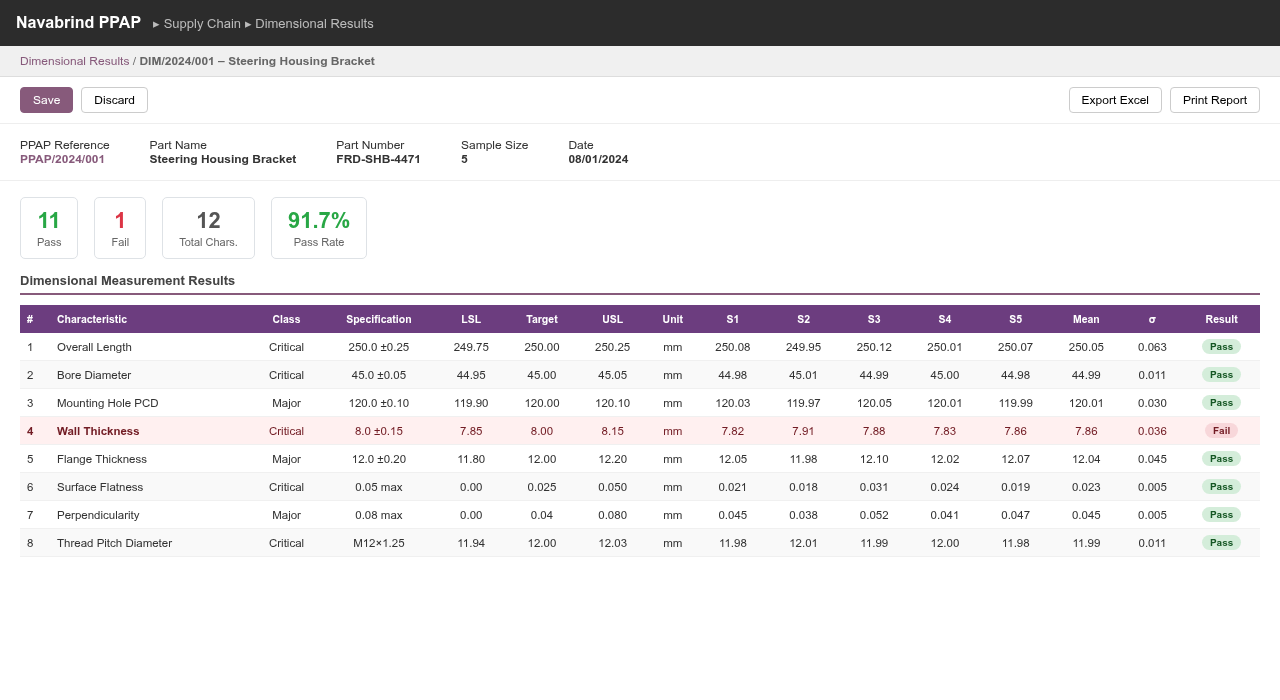Export results to Excel
The height and width of the screenshot is (700, 1280).
[x=1115, y=100]
